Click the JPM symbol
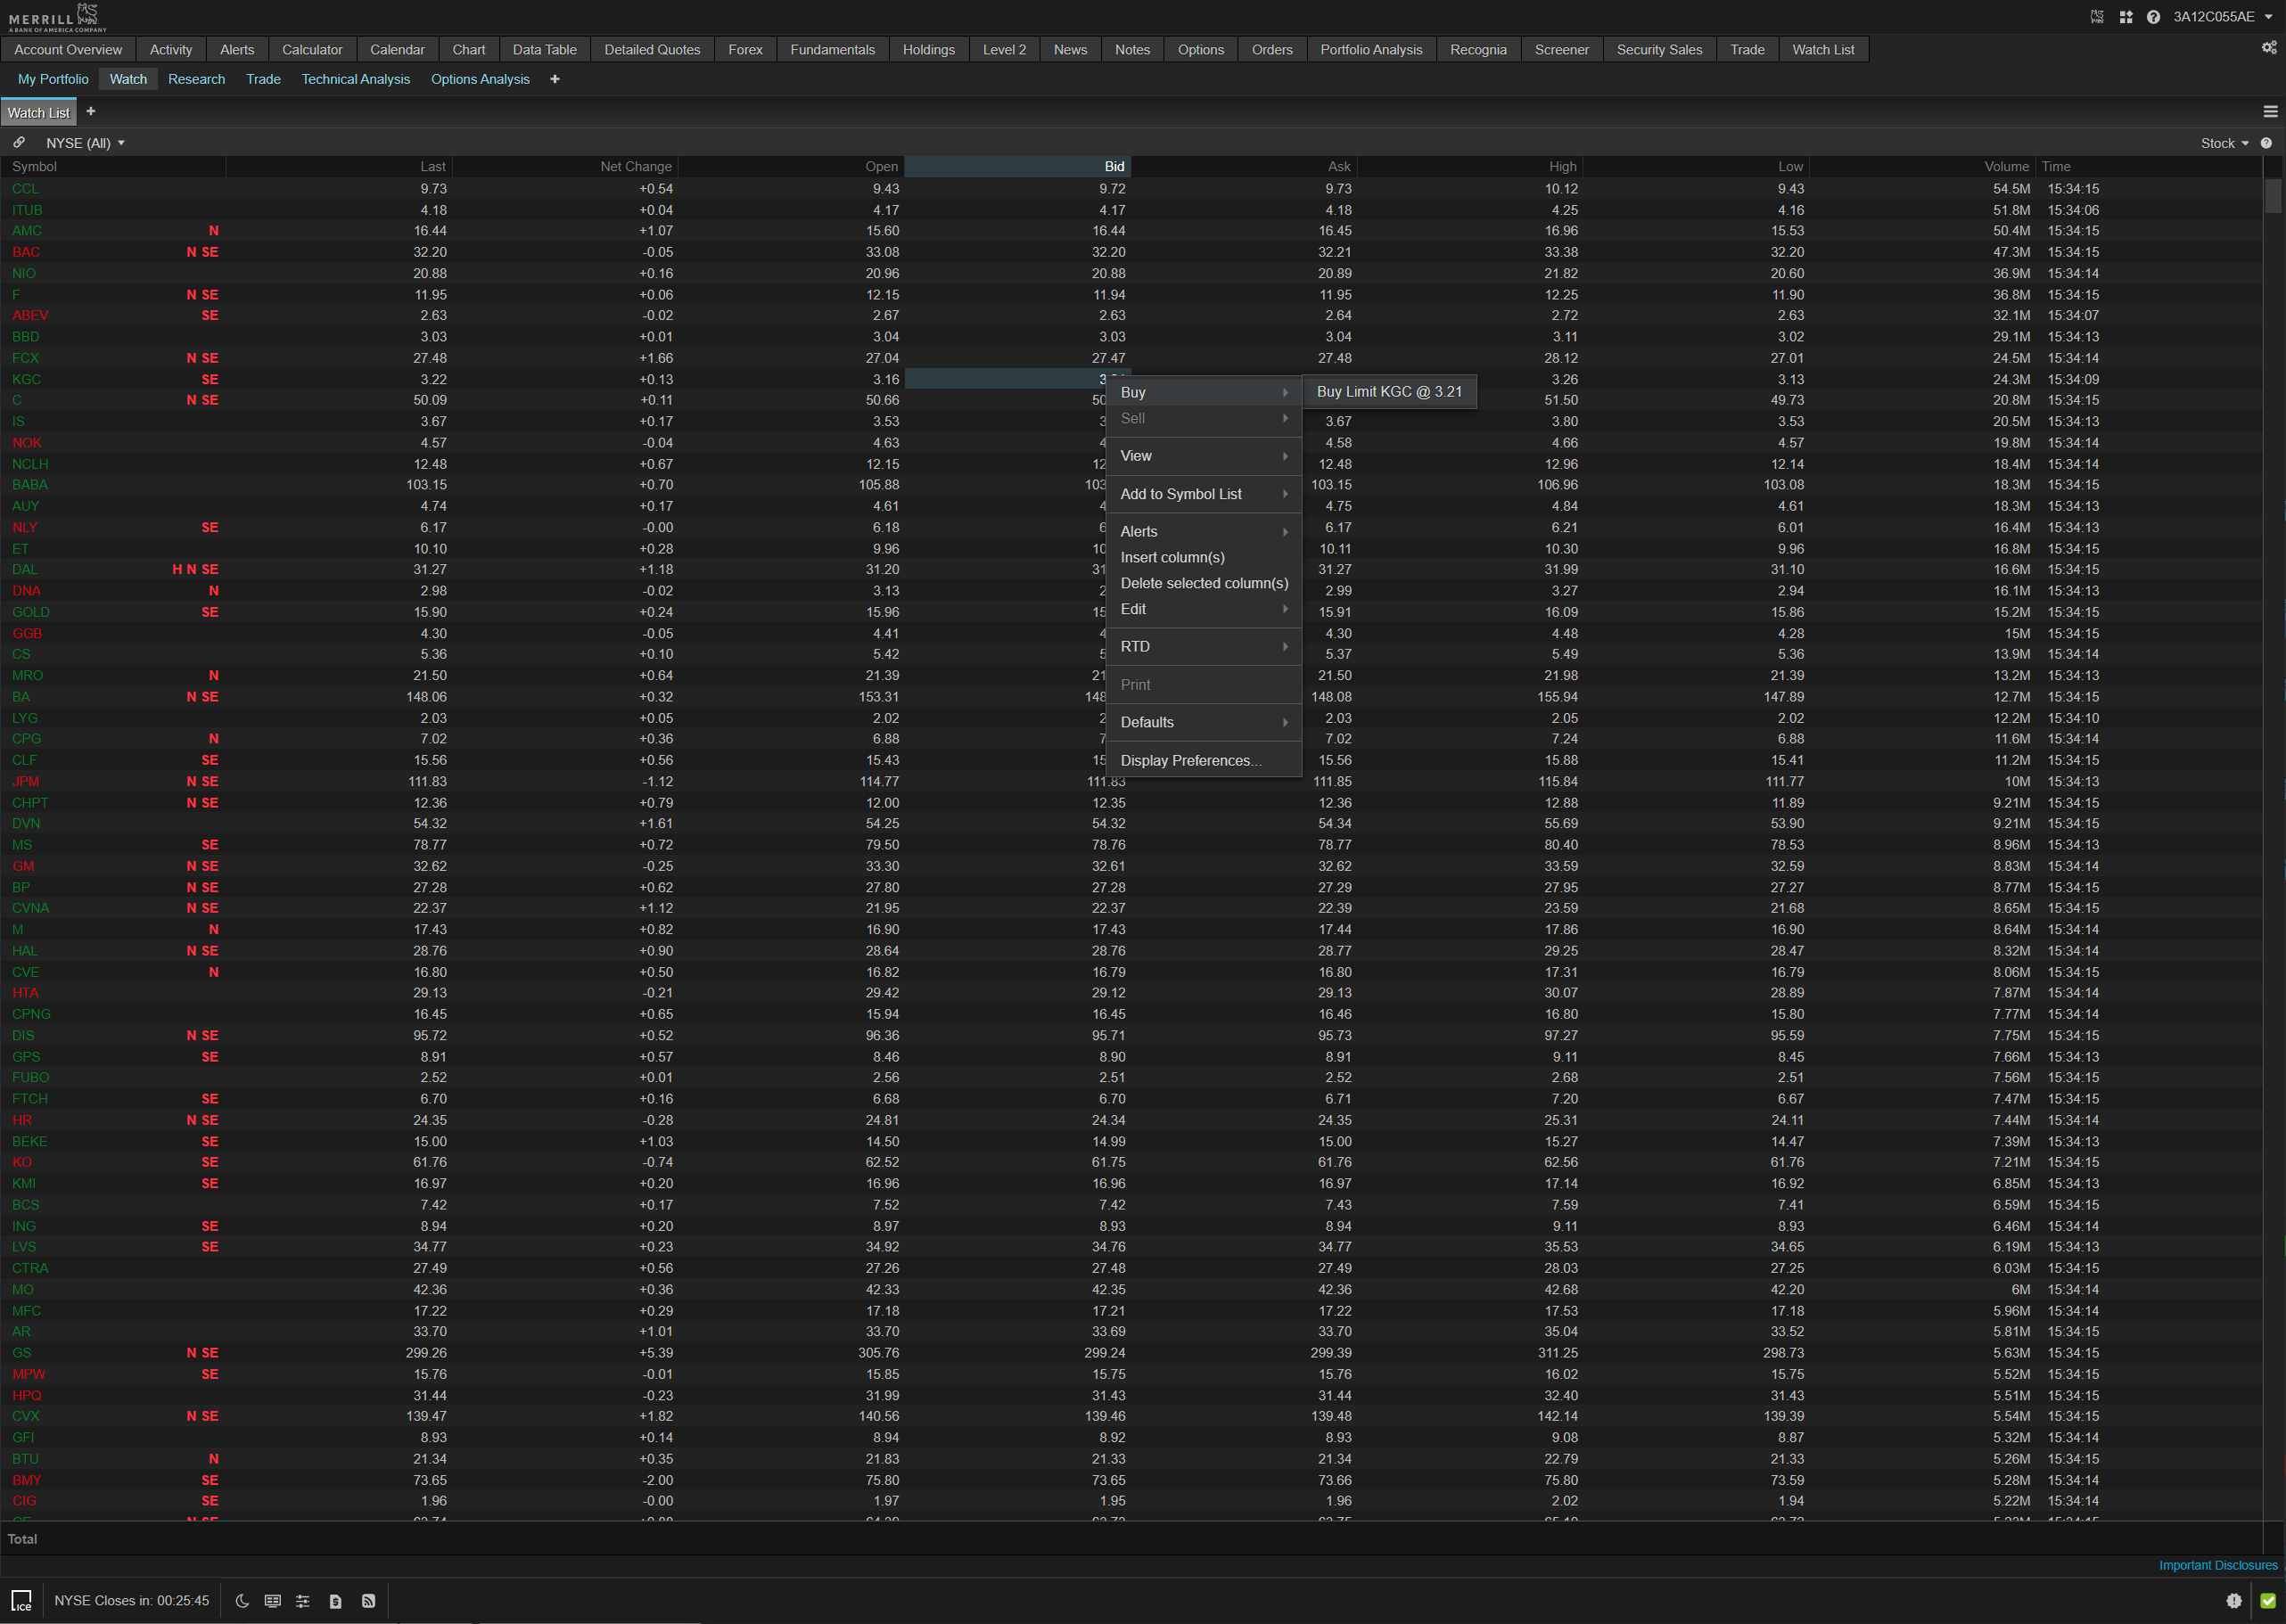 26,782
